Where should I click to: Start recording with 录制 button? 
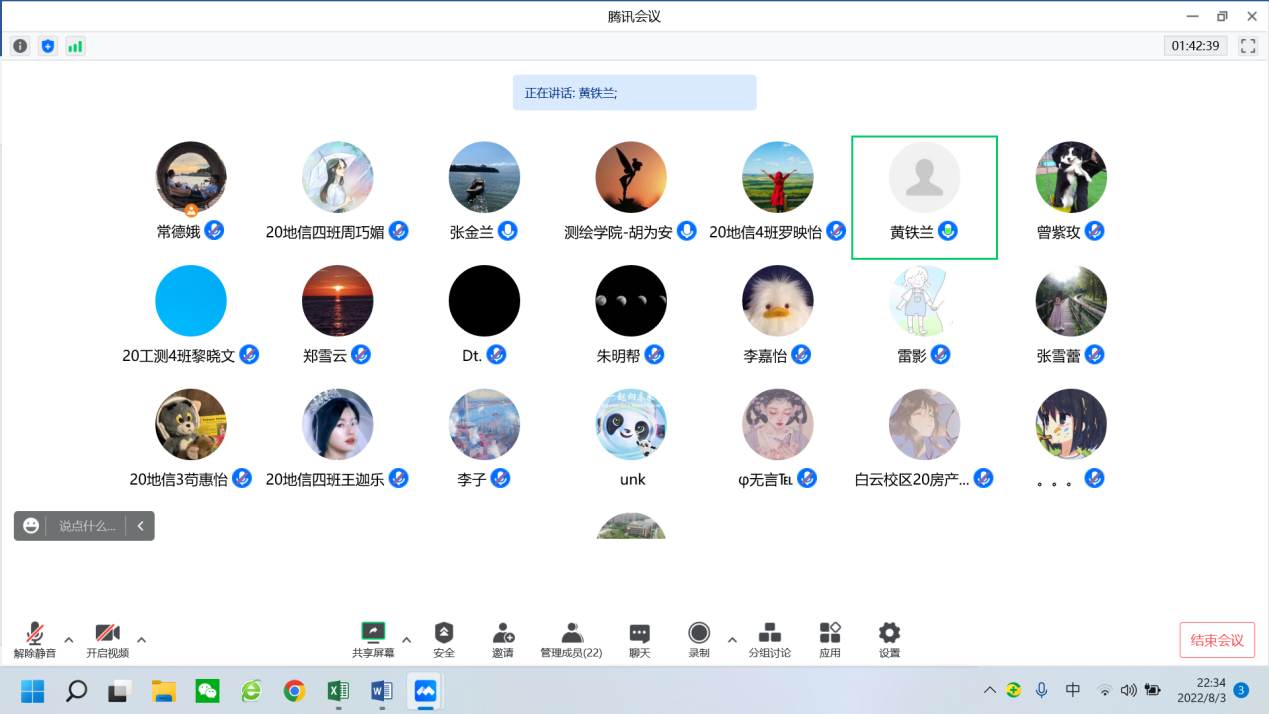pyautogui.click(x=699, y=639)
